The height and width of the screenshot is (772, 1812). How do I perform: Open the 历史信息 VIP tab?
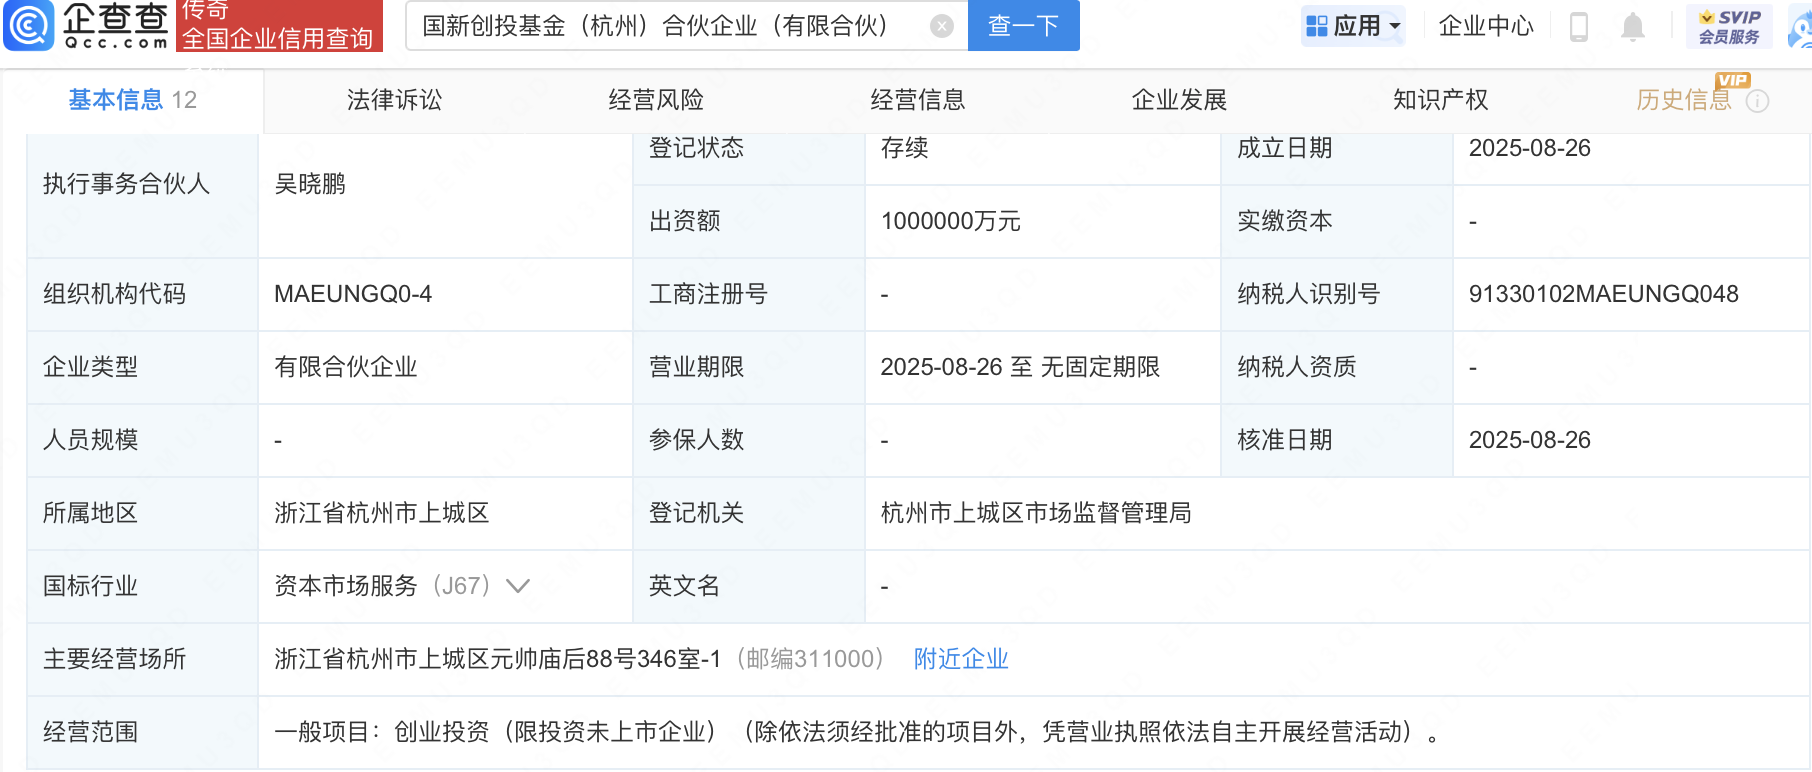pyautogui.click(x=1683, y=100)
